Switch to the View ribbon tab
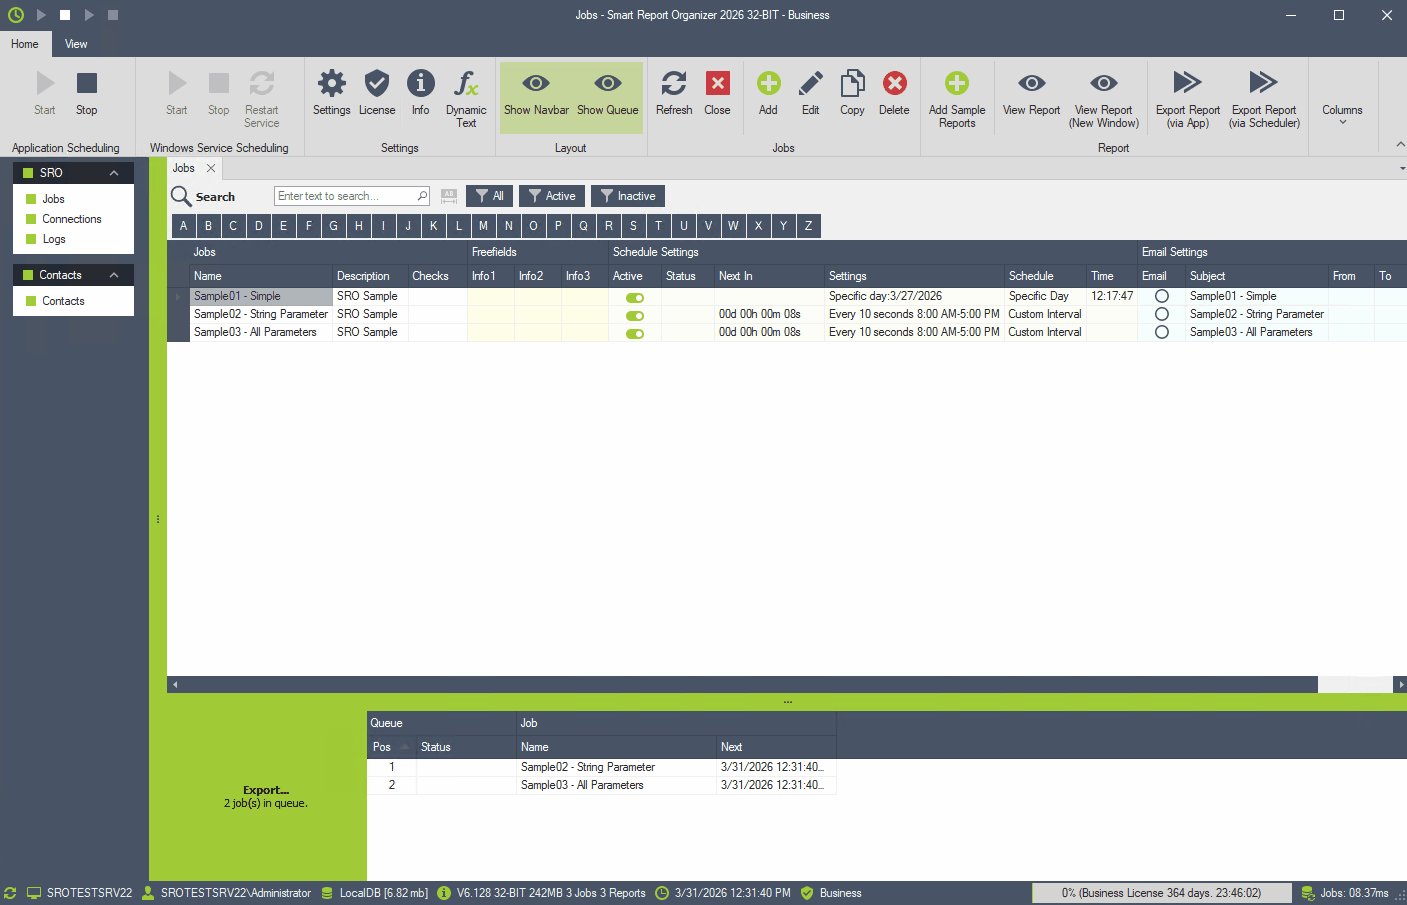This screenshot has width=1407, height=905. [x=75, y=44]
